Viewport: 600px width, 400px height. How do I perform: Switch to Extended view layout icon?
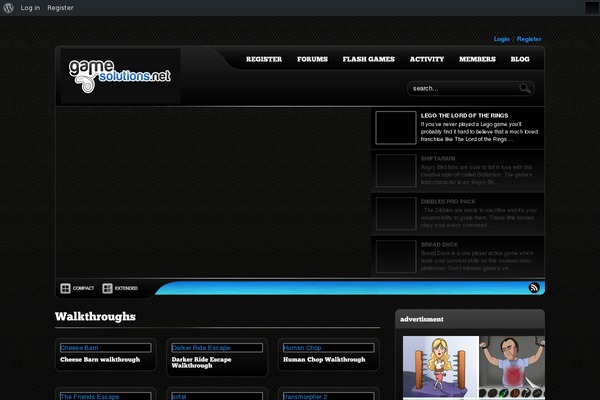pos(108,288)
